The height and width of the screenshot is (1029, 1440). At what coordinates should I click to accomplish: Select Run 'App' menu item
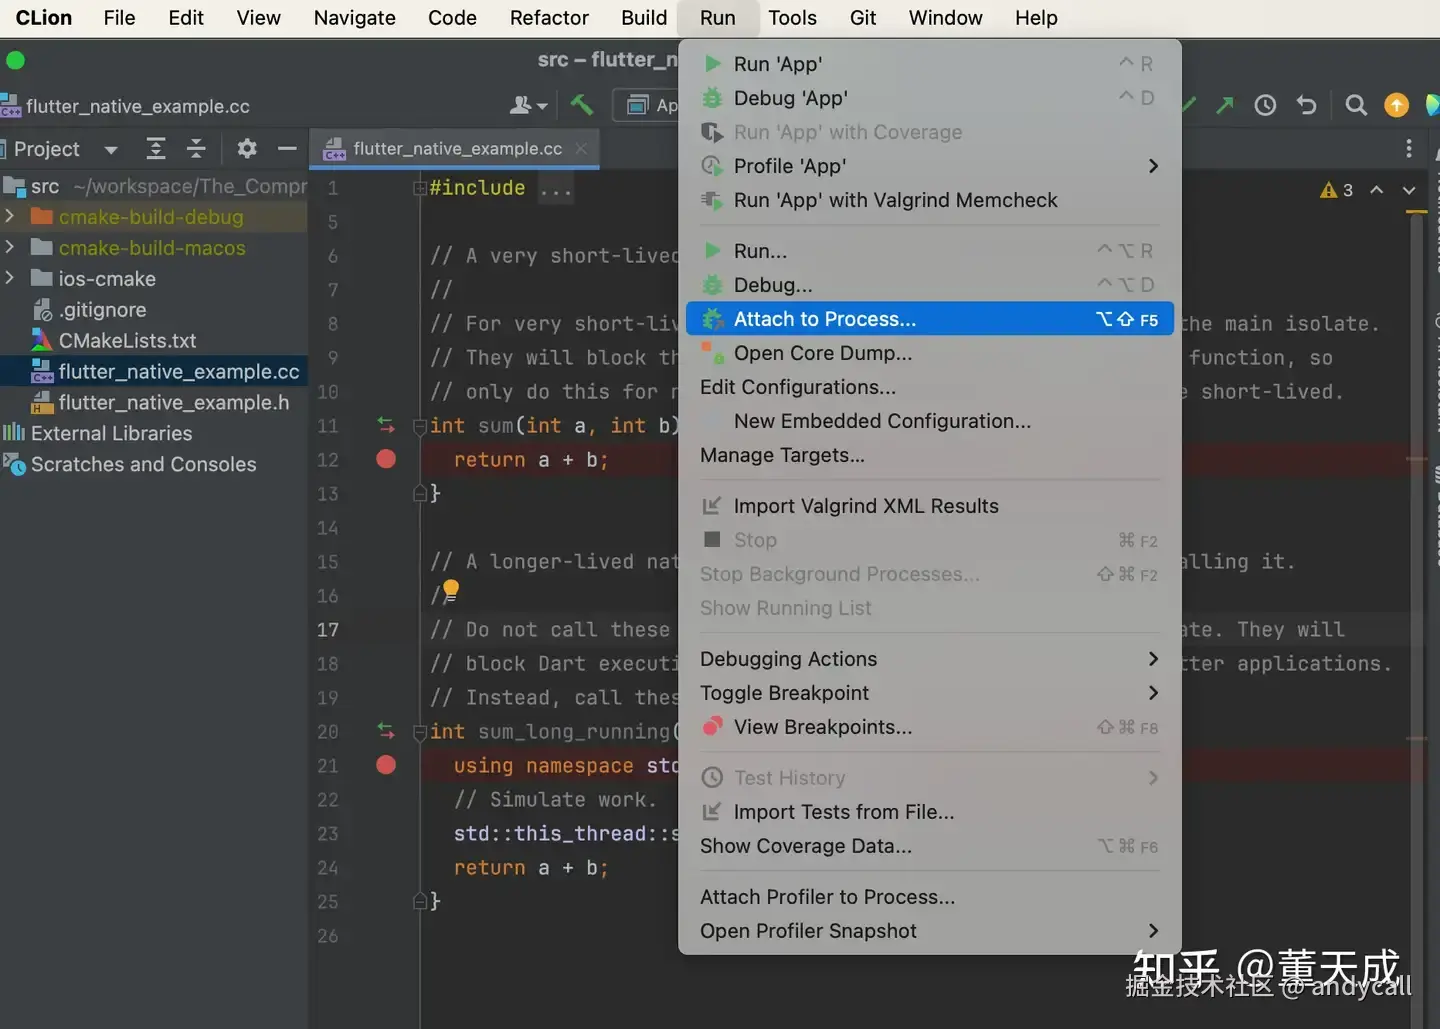click(930, 64)
